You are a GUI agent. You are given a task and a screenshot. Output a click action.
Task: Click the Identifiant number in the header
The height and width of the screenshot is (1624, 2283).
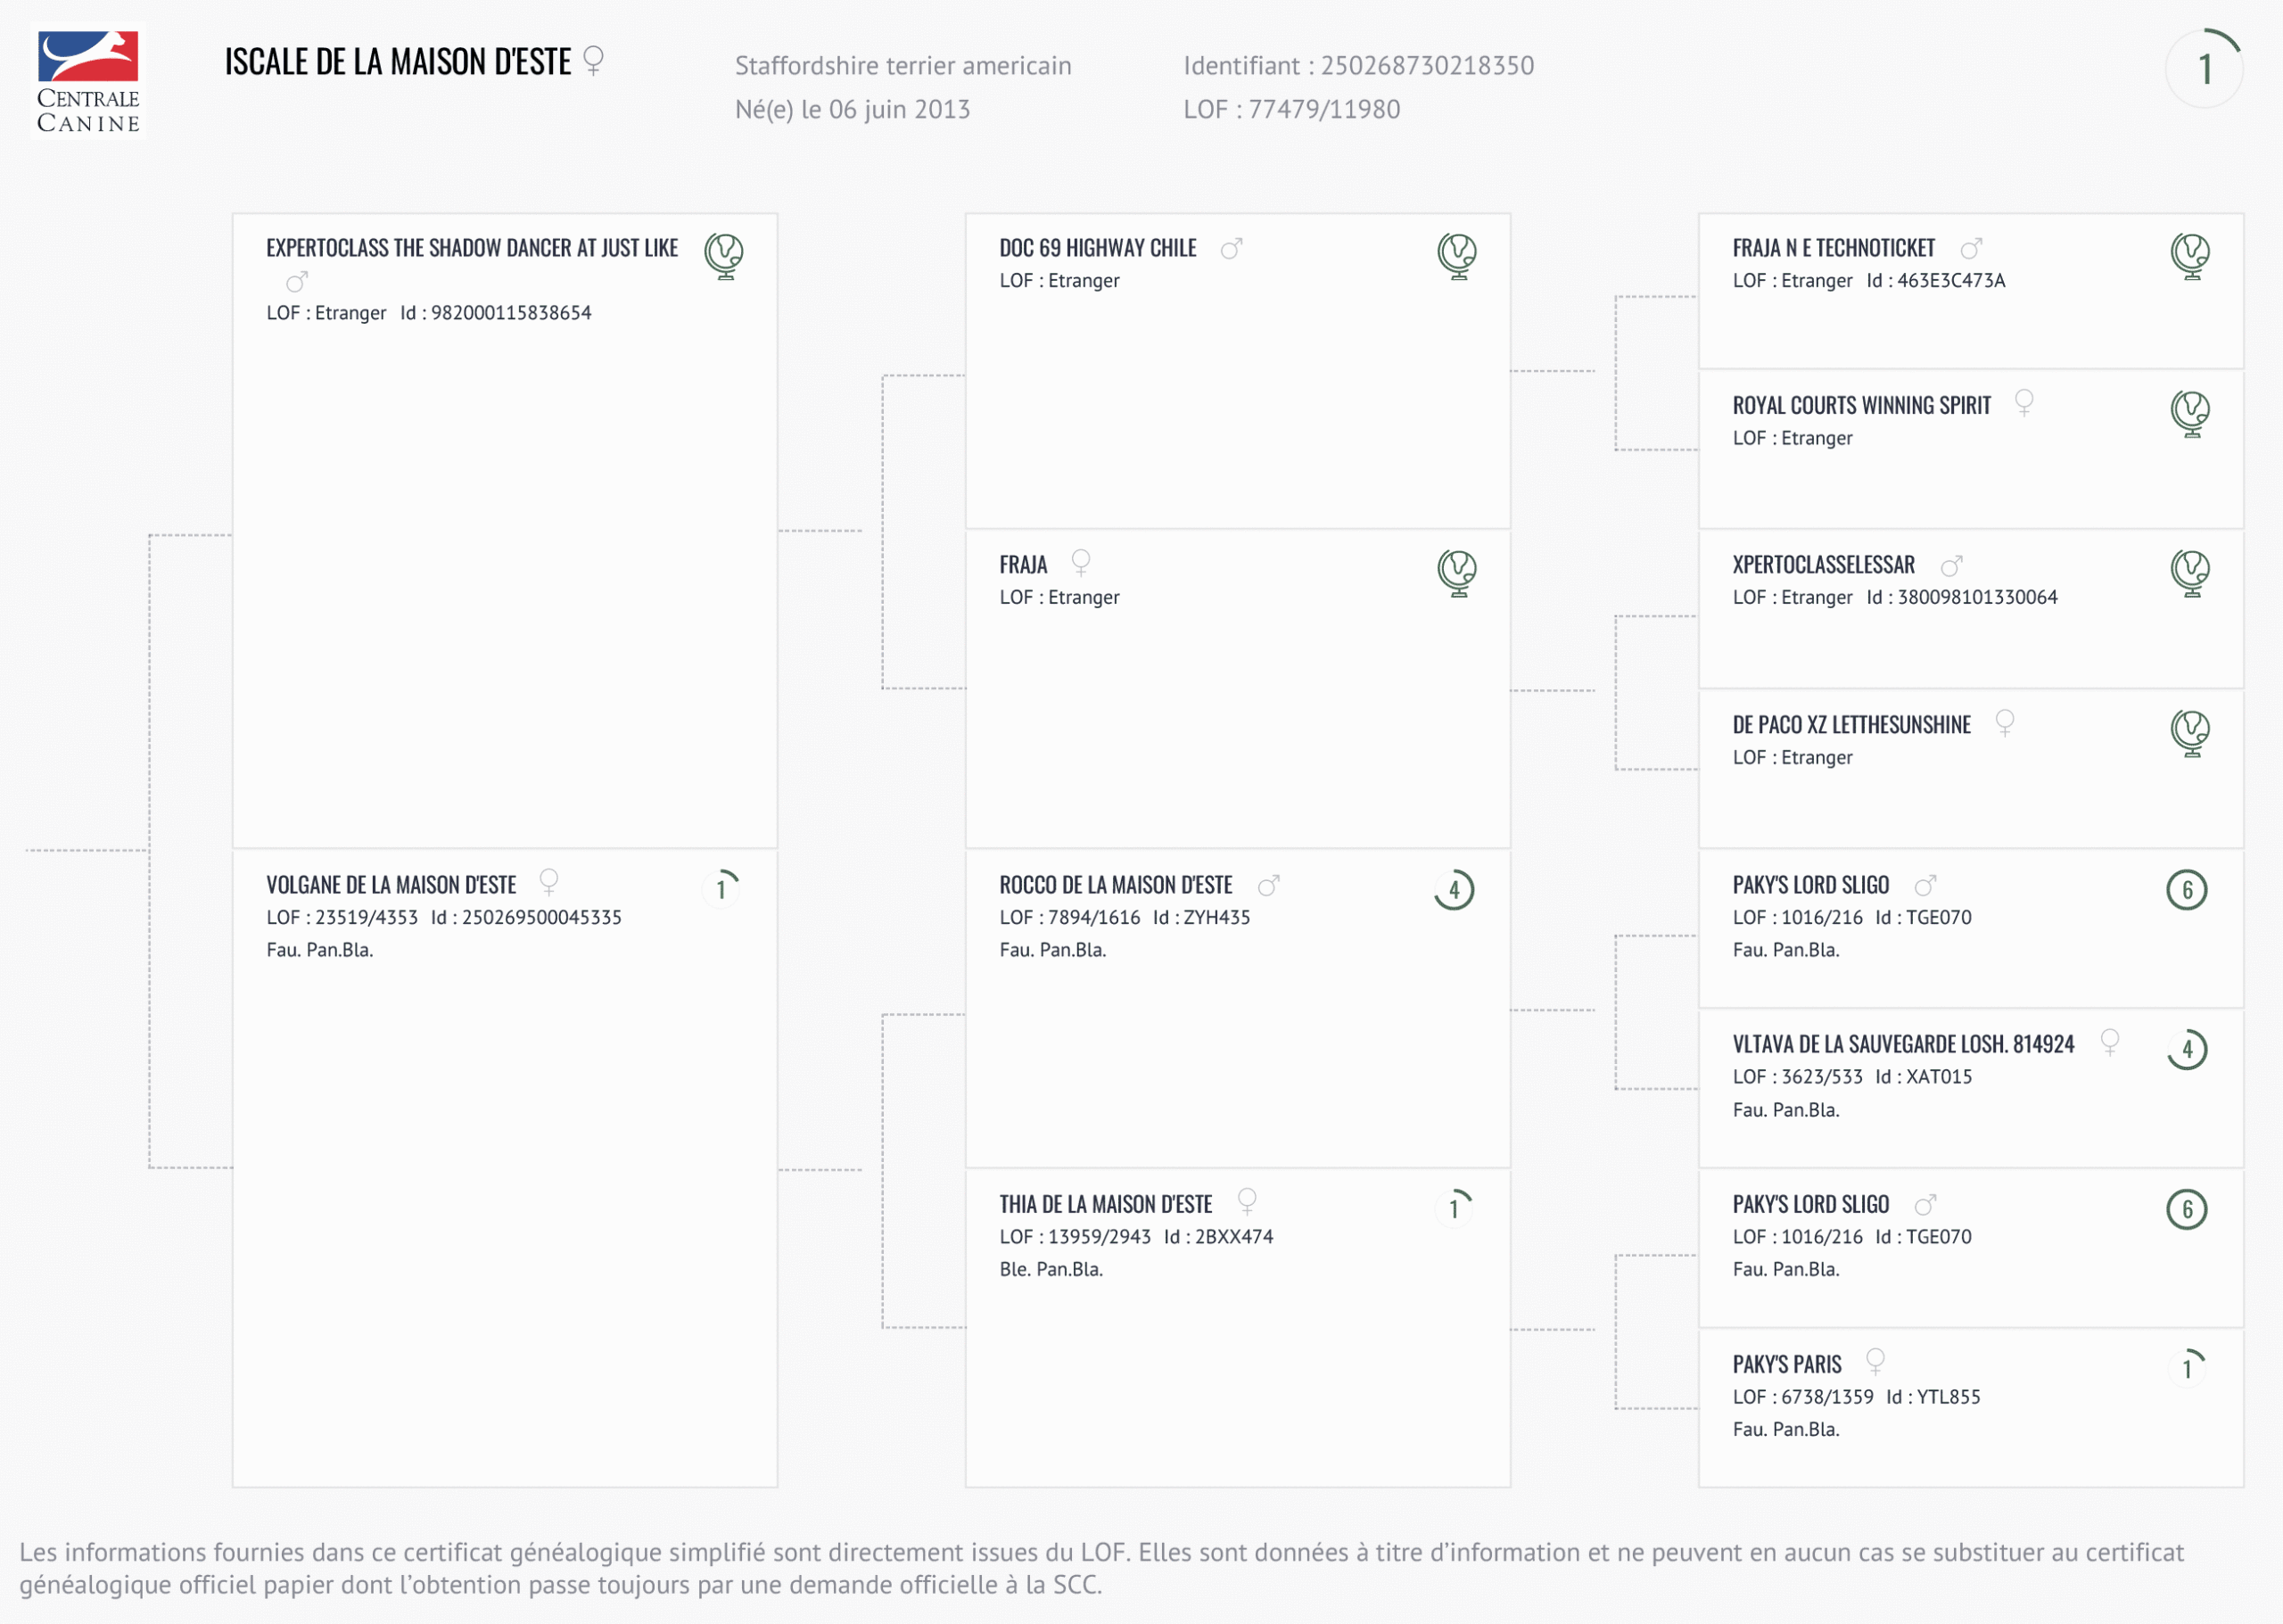pyautogui.click(x=1426, y=66)
